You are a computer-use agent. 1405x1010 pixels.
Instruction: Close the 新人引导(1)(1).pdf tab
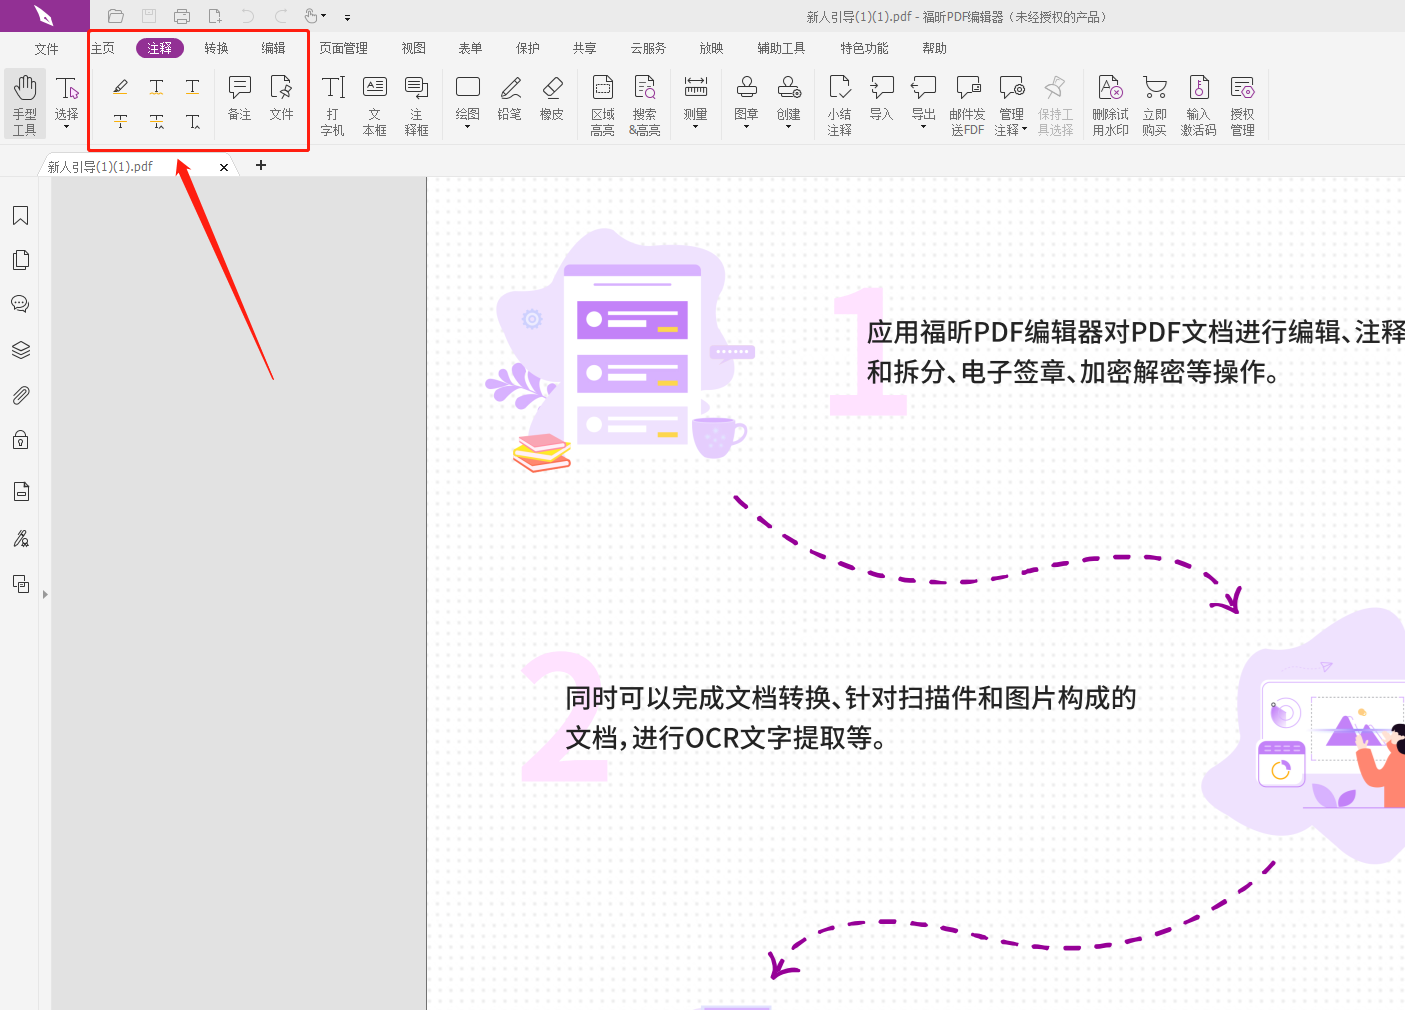(224, 167)
